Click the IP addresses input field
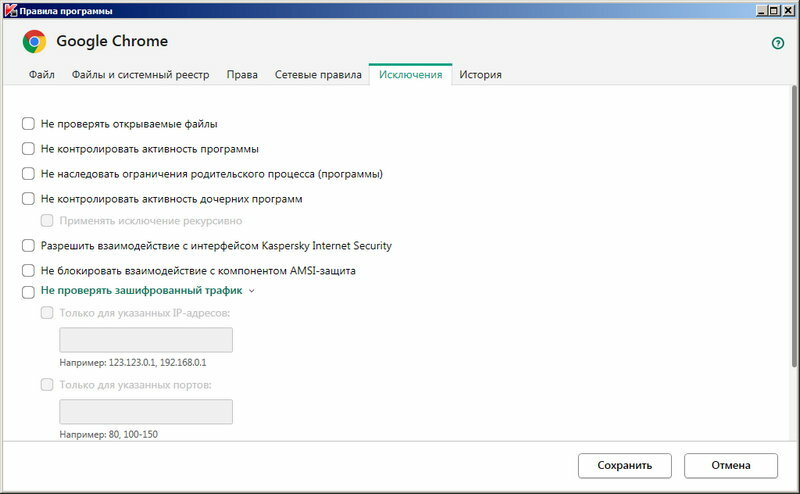Image resolution: width=800 pixels, height=494 pixels. 146,340
